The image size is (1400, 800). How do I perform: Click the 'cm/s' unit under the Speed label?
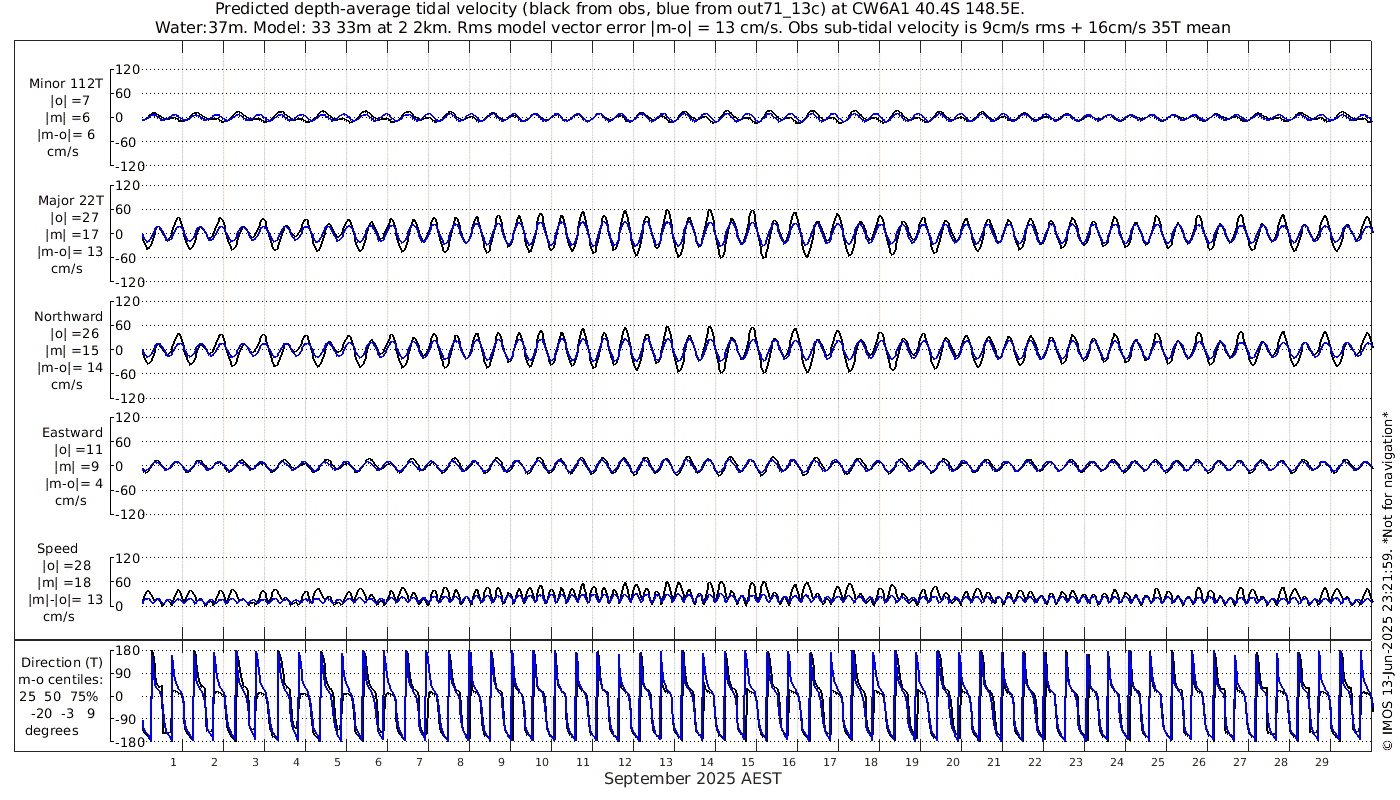point(59,617)
